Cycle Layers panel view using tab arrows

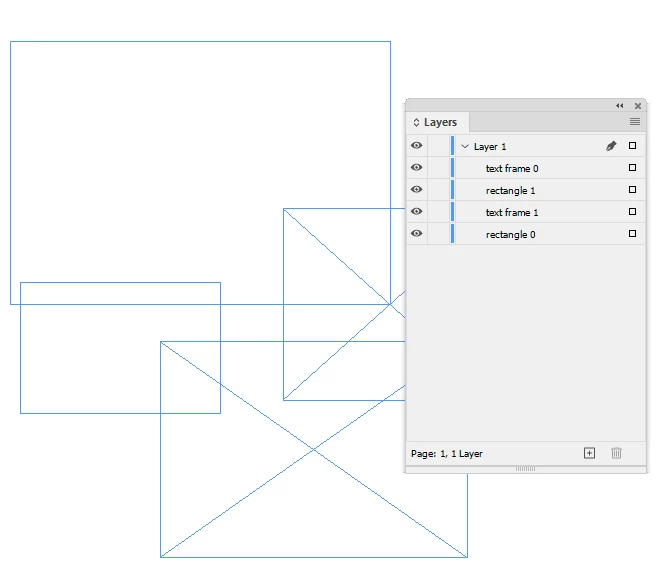pyautogui.click(x=416, y=122)
